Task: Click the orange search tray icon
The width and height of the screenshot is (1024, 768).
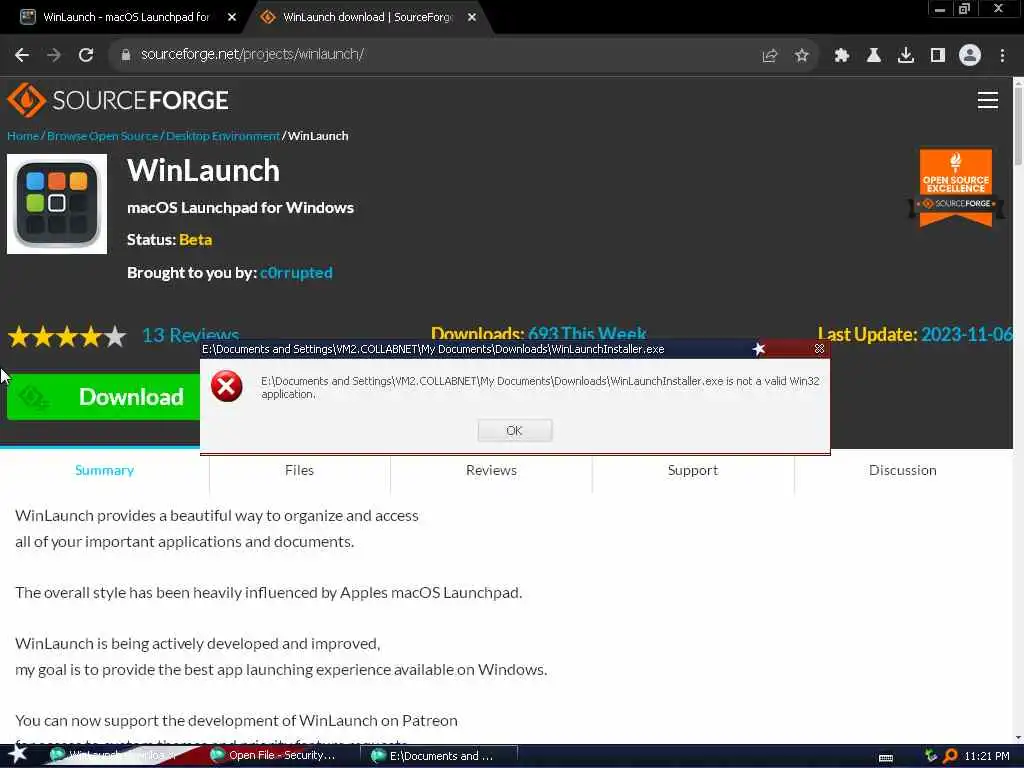Action: (950, 756)
